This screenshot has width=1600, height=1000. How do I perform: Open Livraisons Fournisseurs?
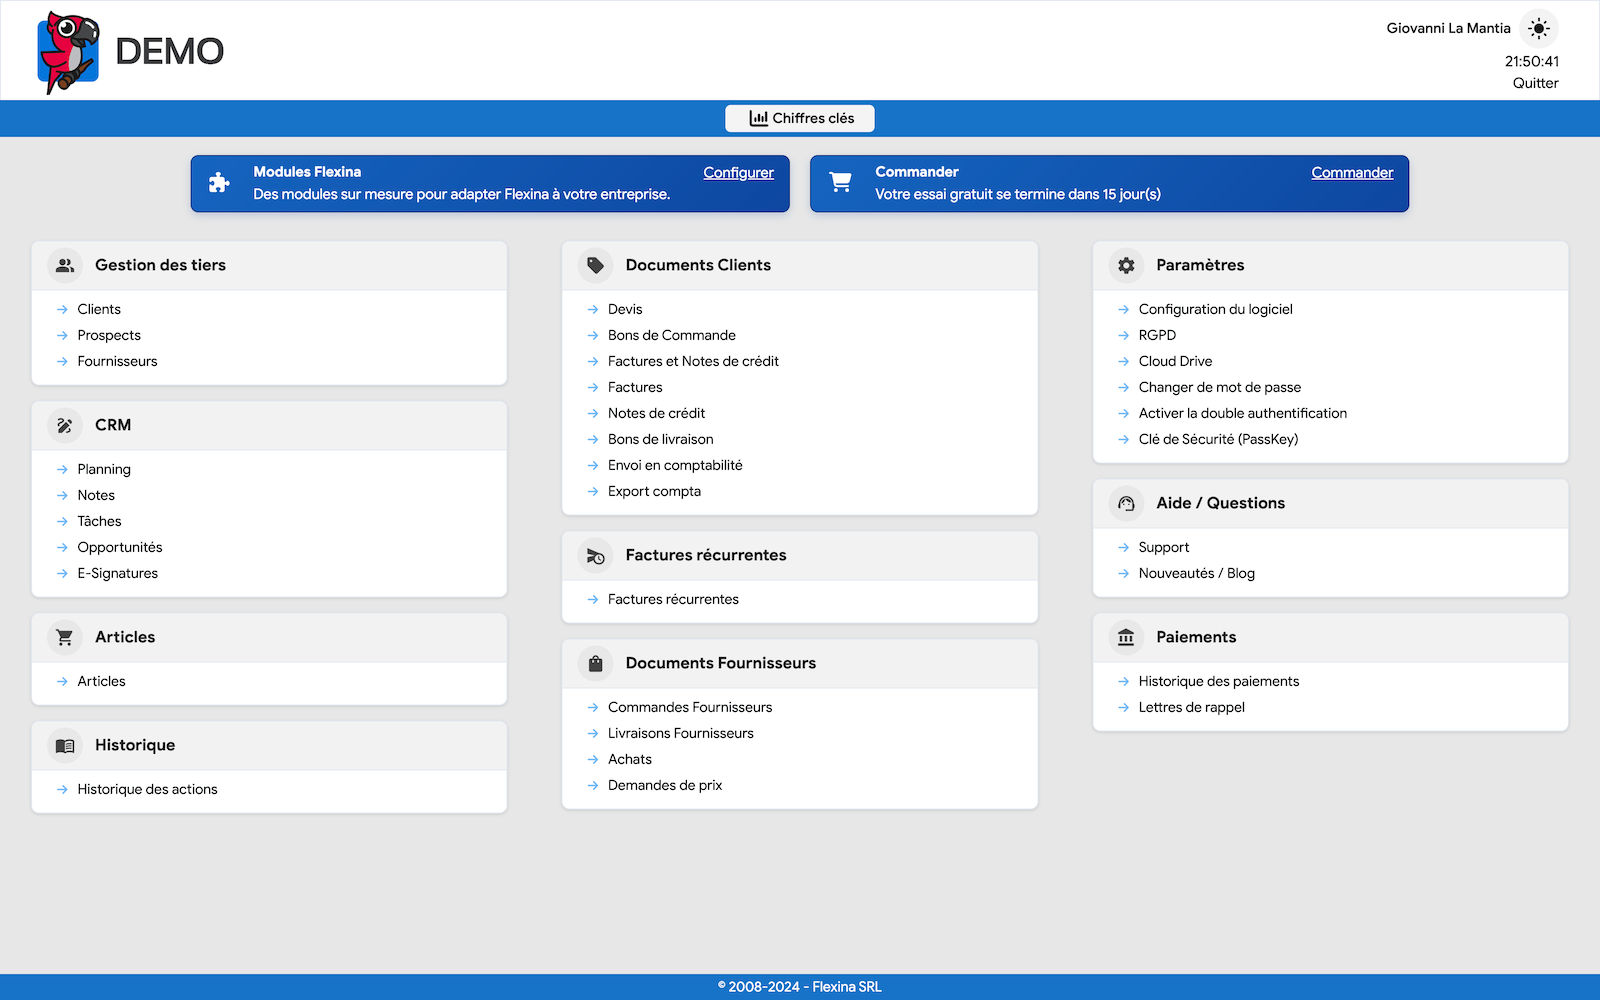point(681,733)
